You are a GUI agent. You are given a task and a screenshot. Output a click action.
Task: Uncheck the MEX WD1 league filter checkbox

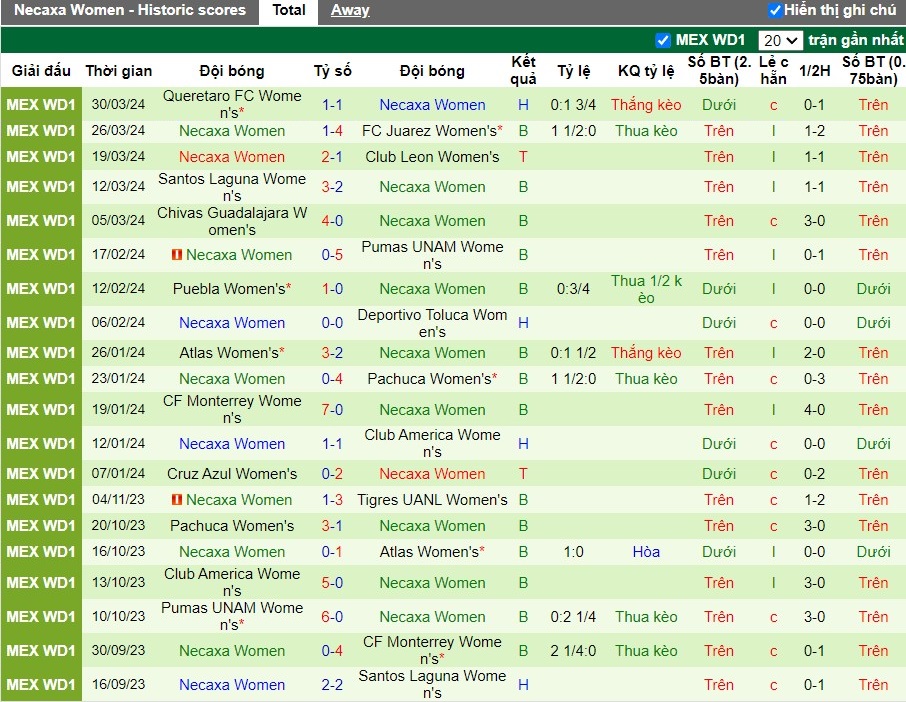(x=663, y=40)
